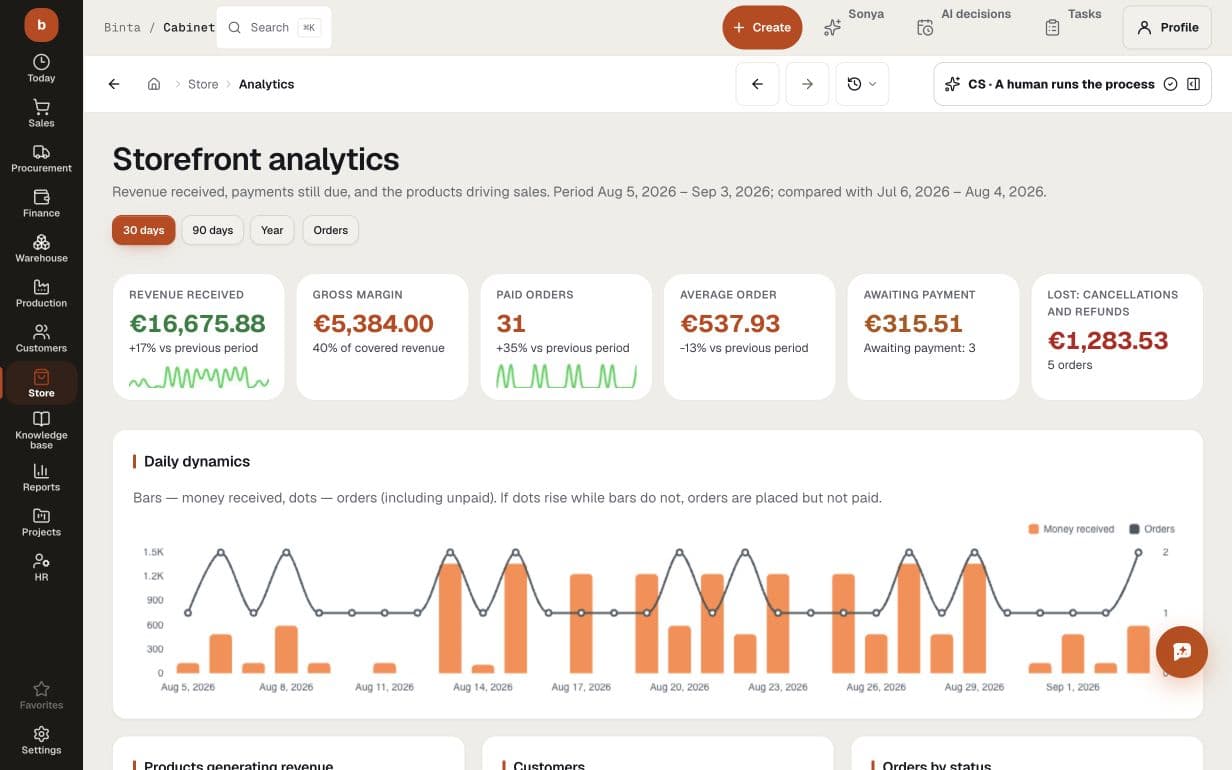This screenshot has height=770, width=1232.
Task: Click the Analytics breadcrumb text
Action: pos(266,84)
